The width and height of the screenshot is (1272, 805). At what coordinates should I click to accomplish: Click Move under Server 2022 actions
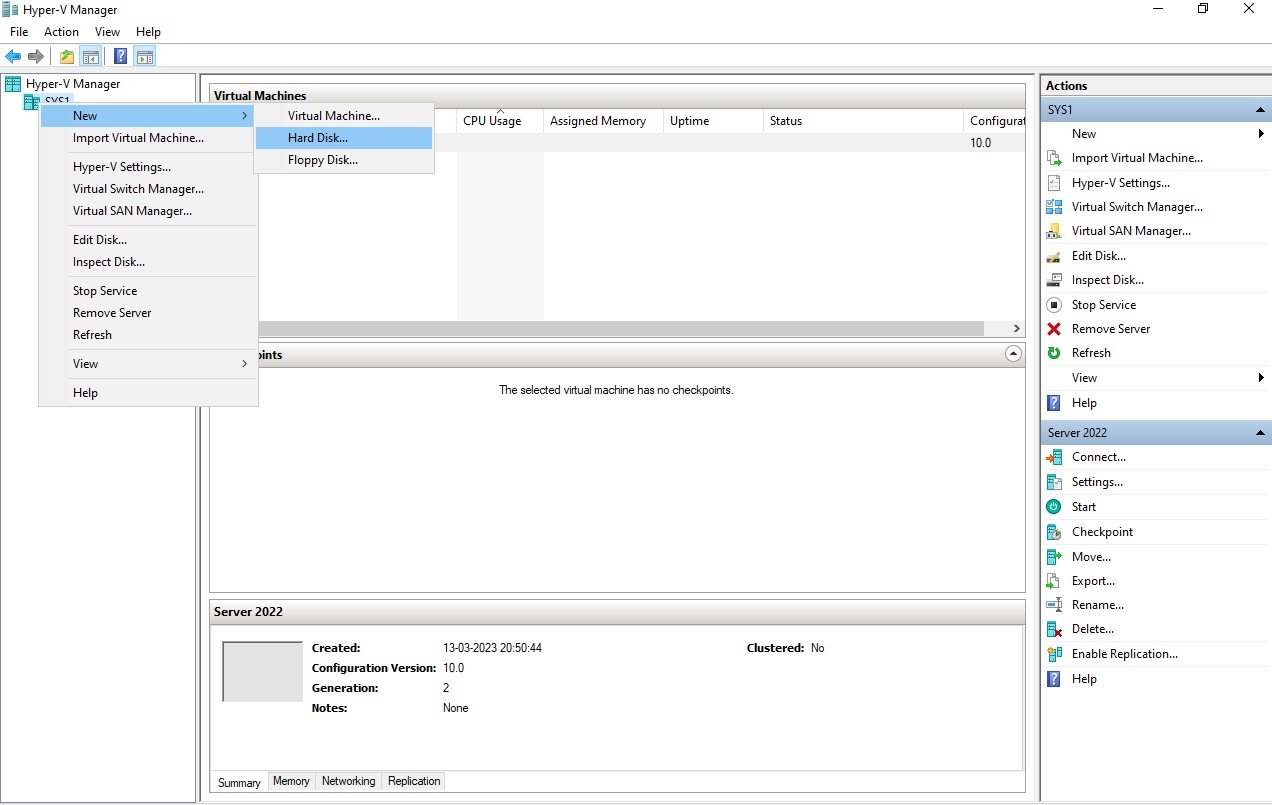1091,557
